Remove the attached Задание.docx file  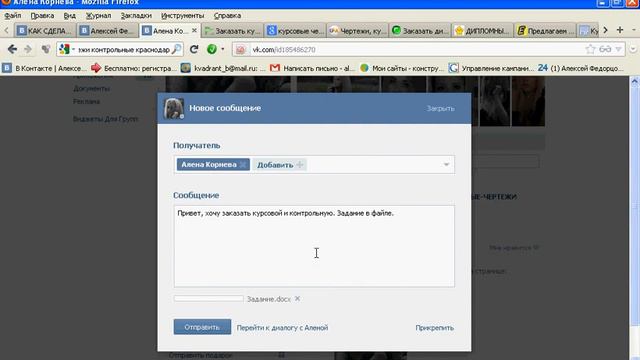[x=298, y=299]
